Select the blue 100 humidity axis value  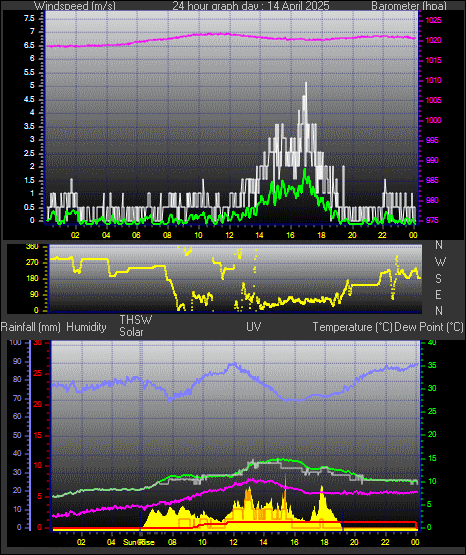[15, 342]
